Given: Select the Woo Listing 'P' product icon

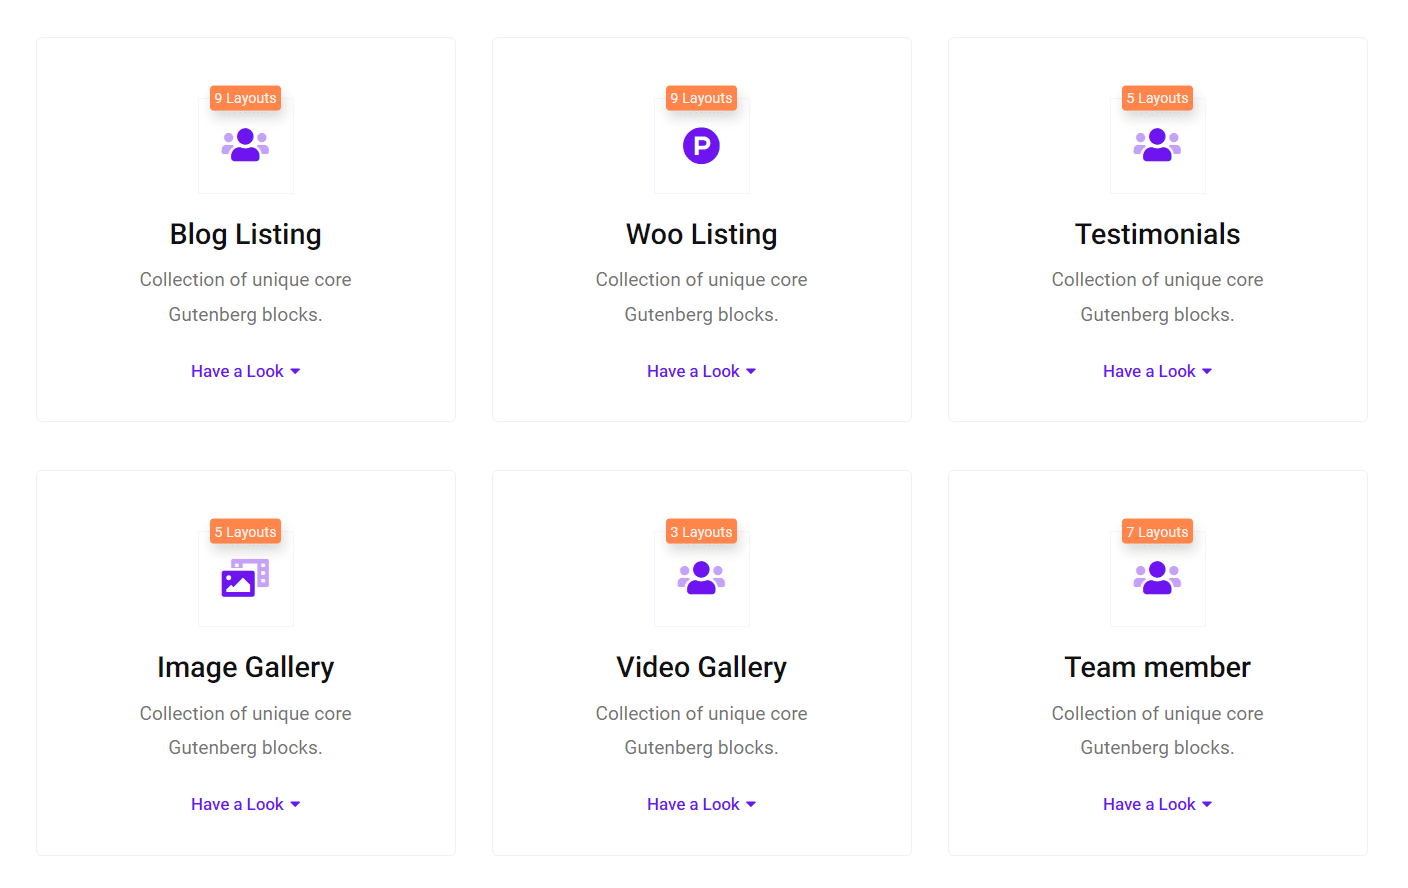Looking at the screenshot, I should pos(701,145).
